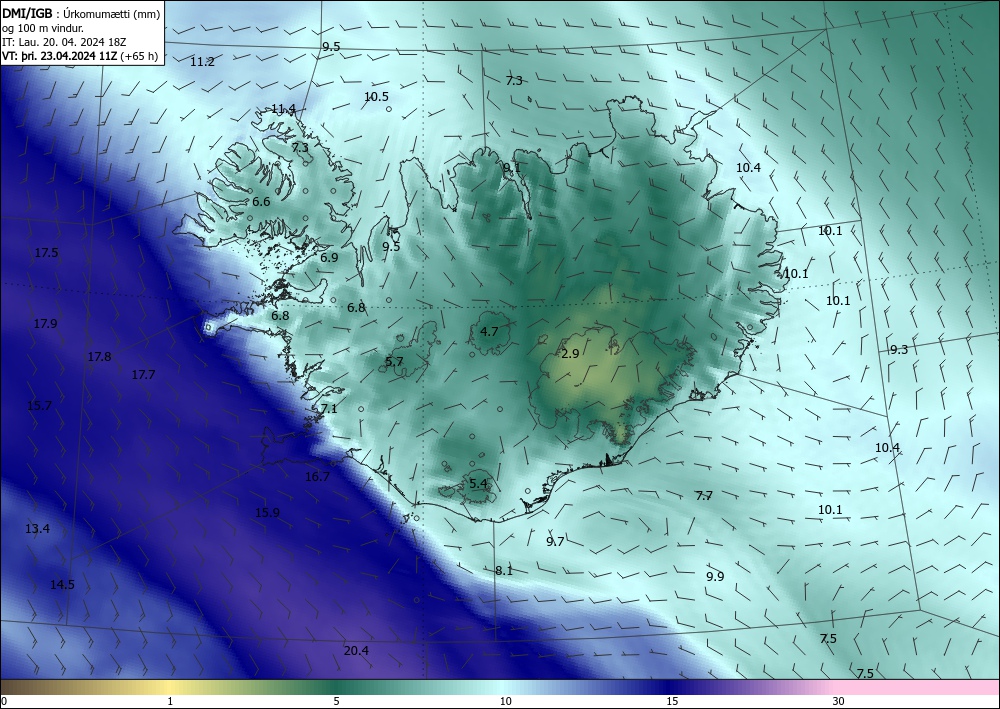Select the 'IT: Lau. 20. 04. 2024 18Z' line
This screenshot has height=709, width=1000.
pos(64,42)
